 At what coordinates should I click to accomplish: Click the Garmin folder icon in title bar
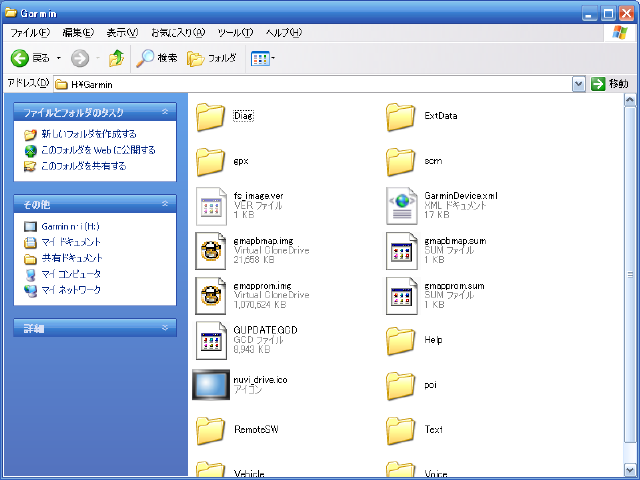pos(11,13)
